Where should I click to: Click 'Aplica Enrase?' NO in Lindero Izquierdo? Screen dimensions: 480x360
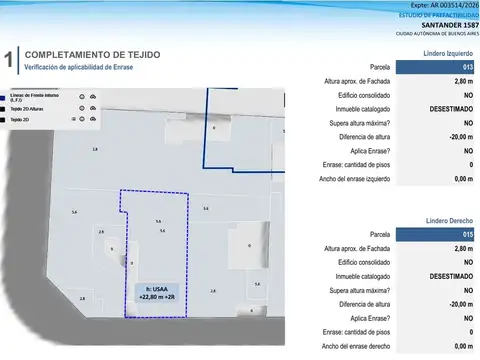(x=468, y=151)
